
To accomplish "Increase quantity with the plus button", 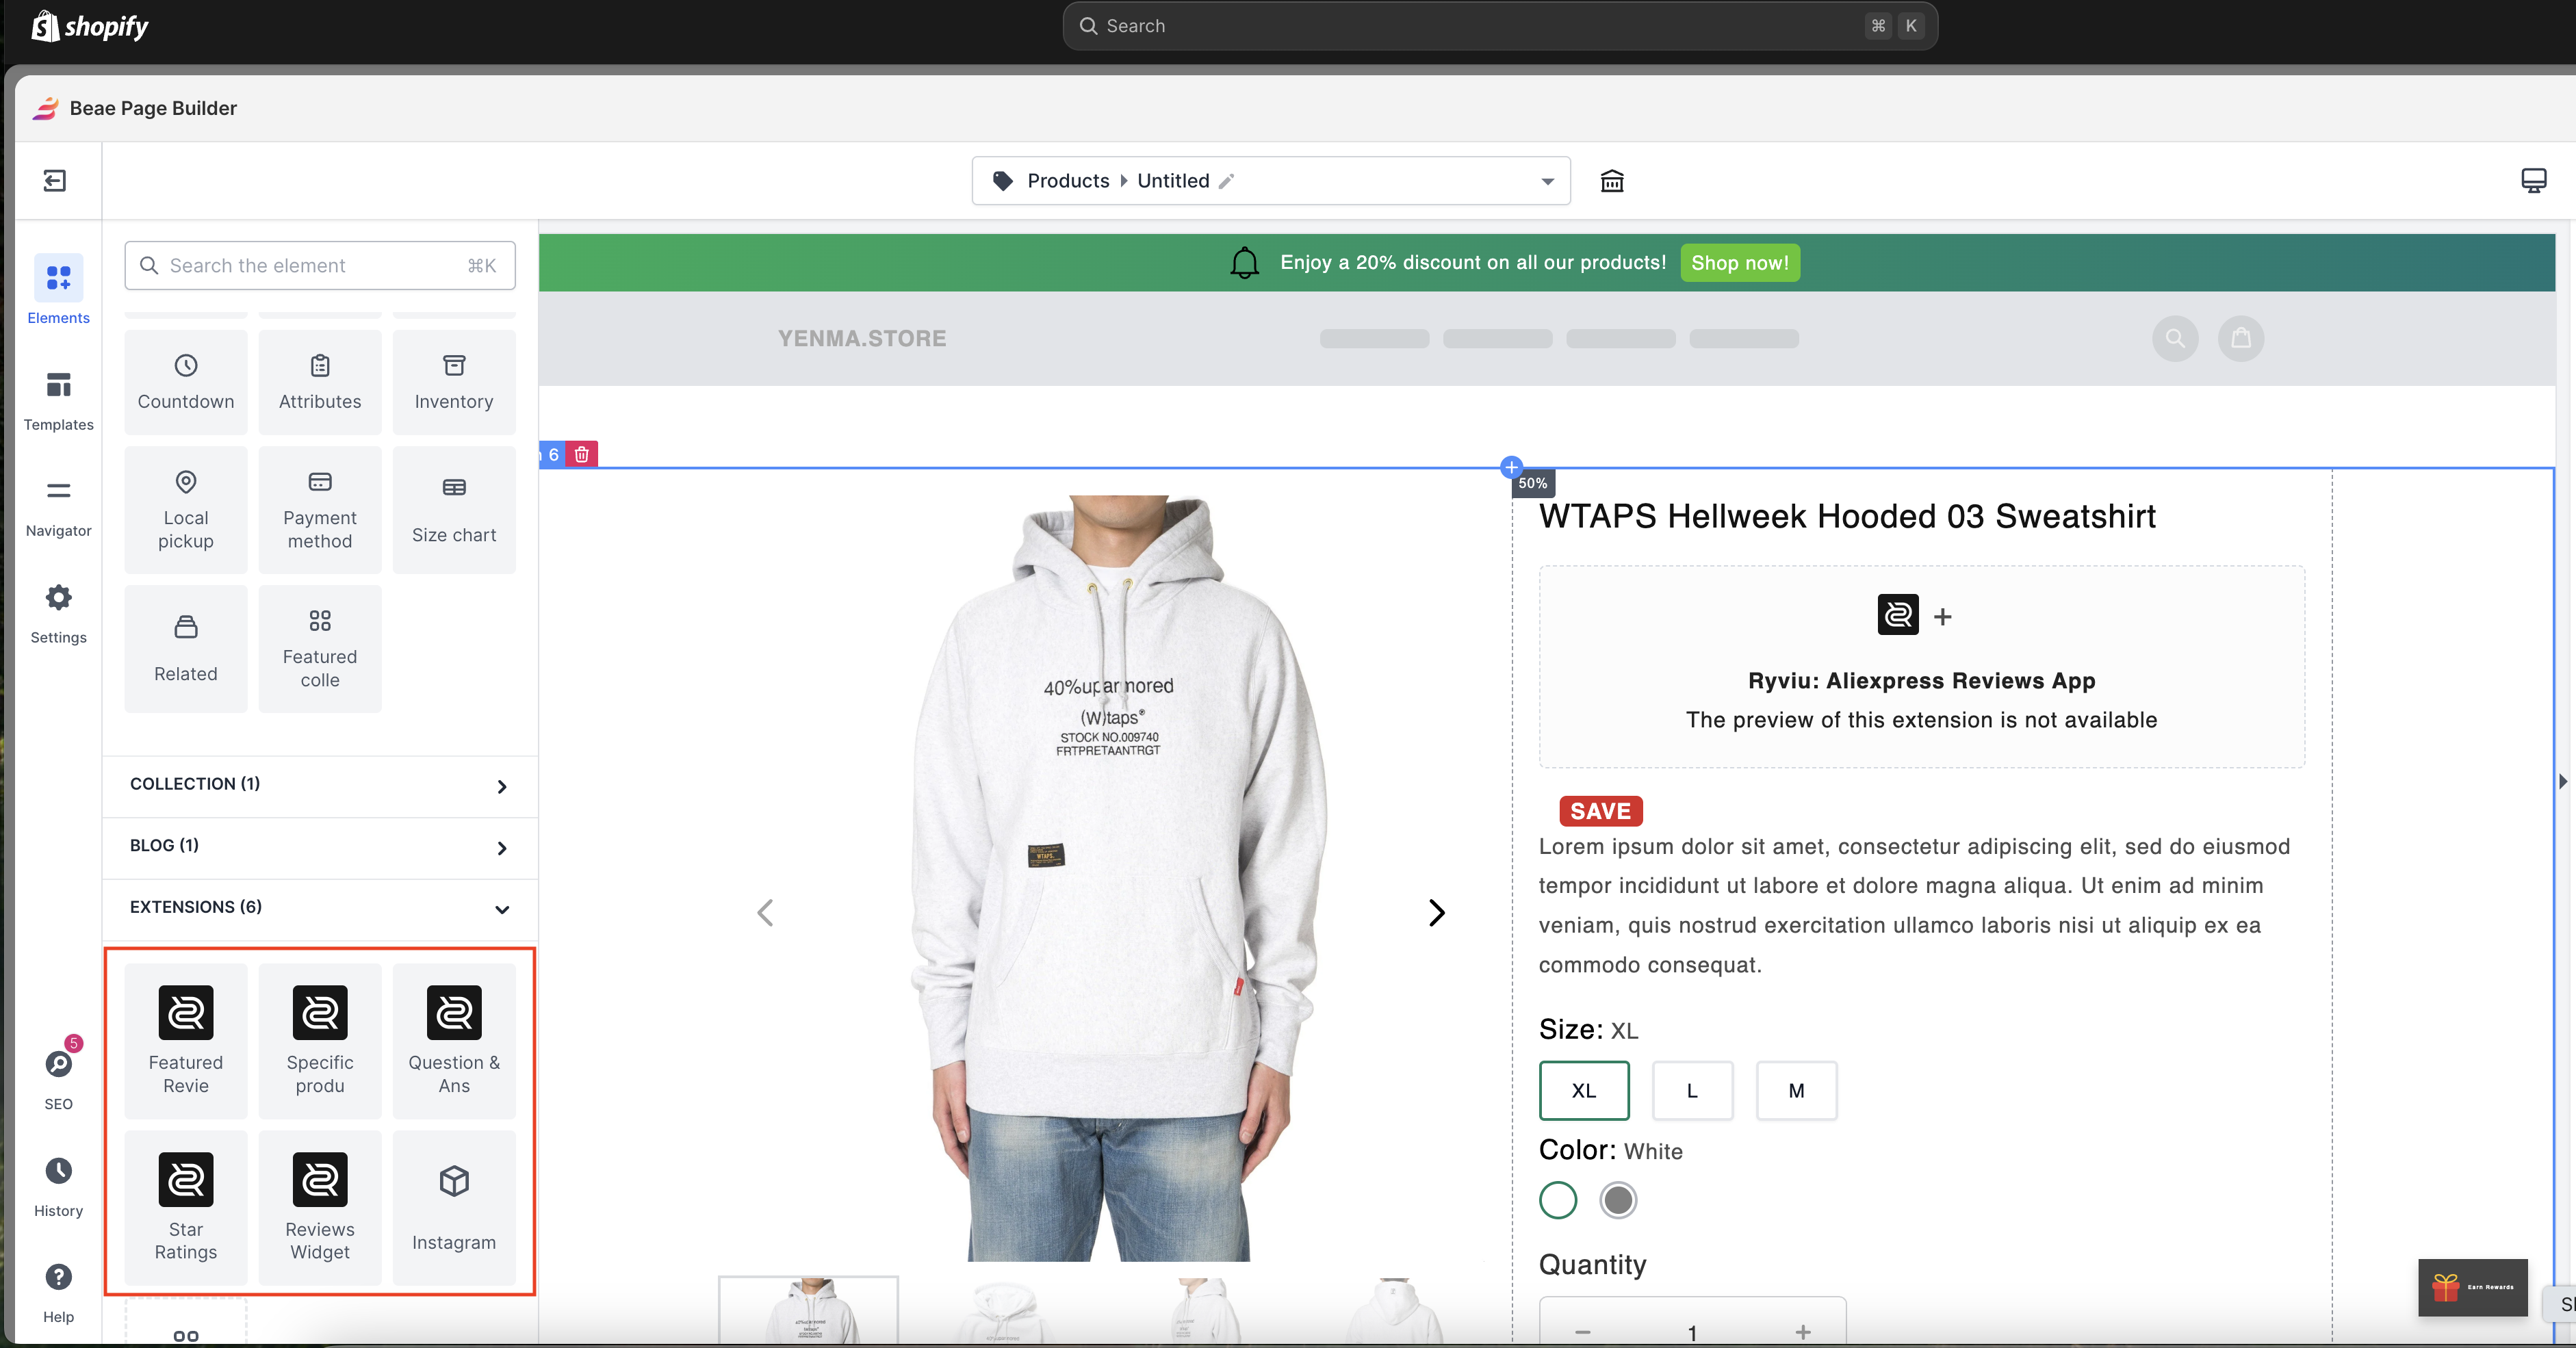I will (1803, 1332).
